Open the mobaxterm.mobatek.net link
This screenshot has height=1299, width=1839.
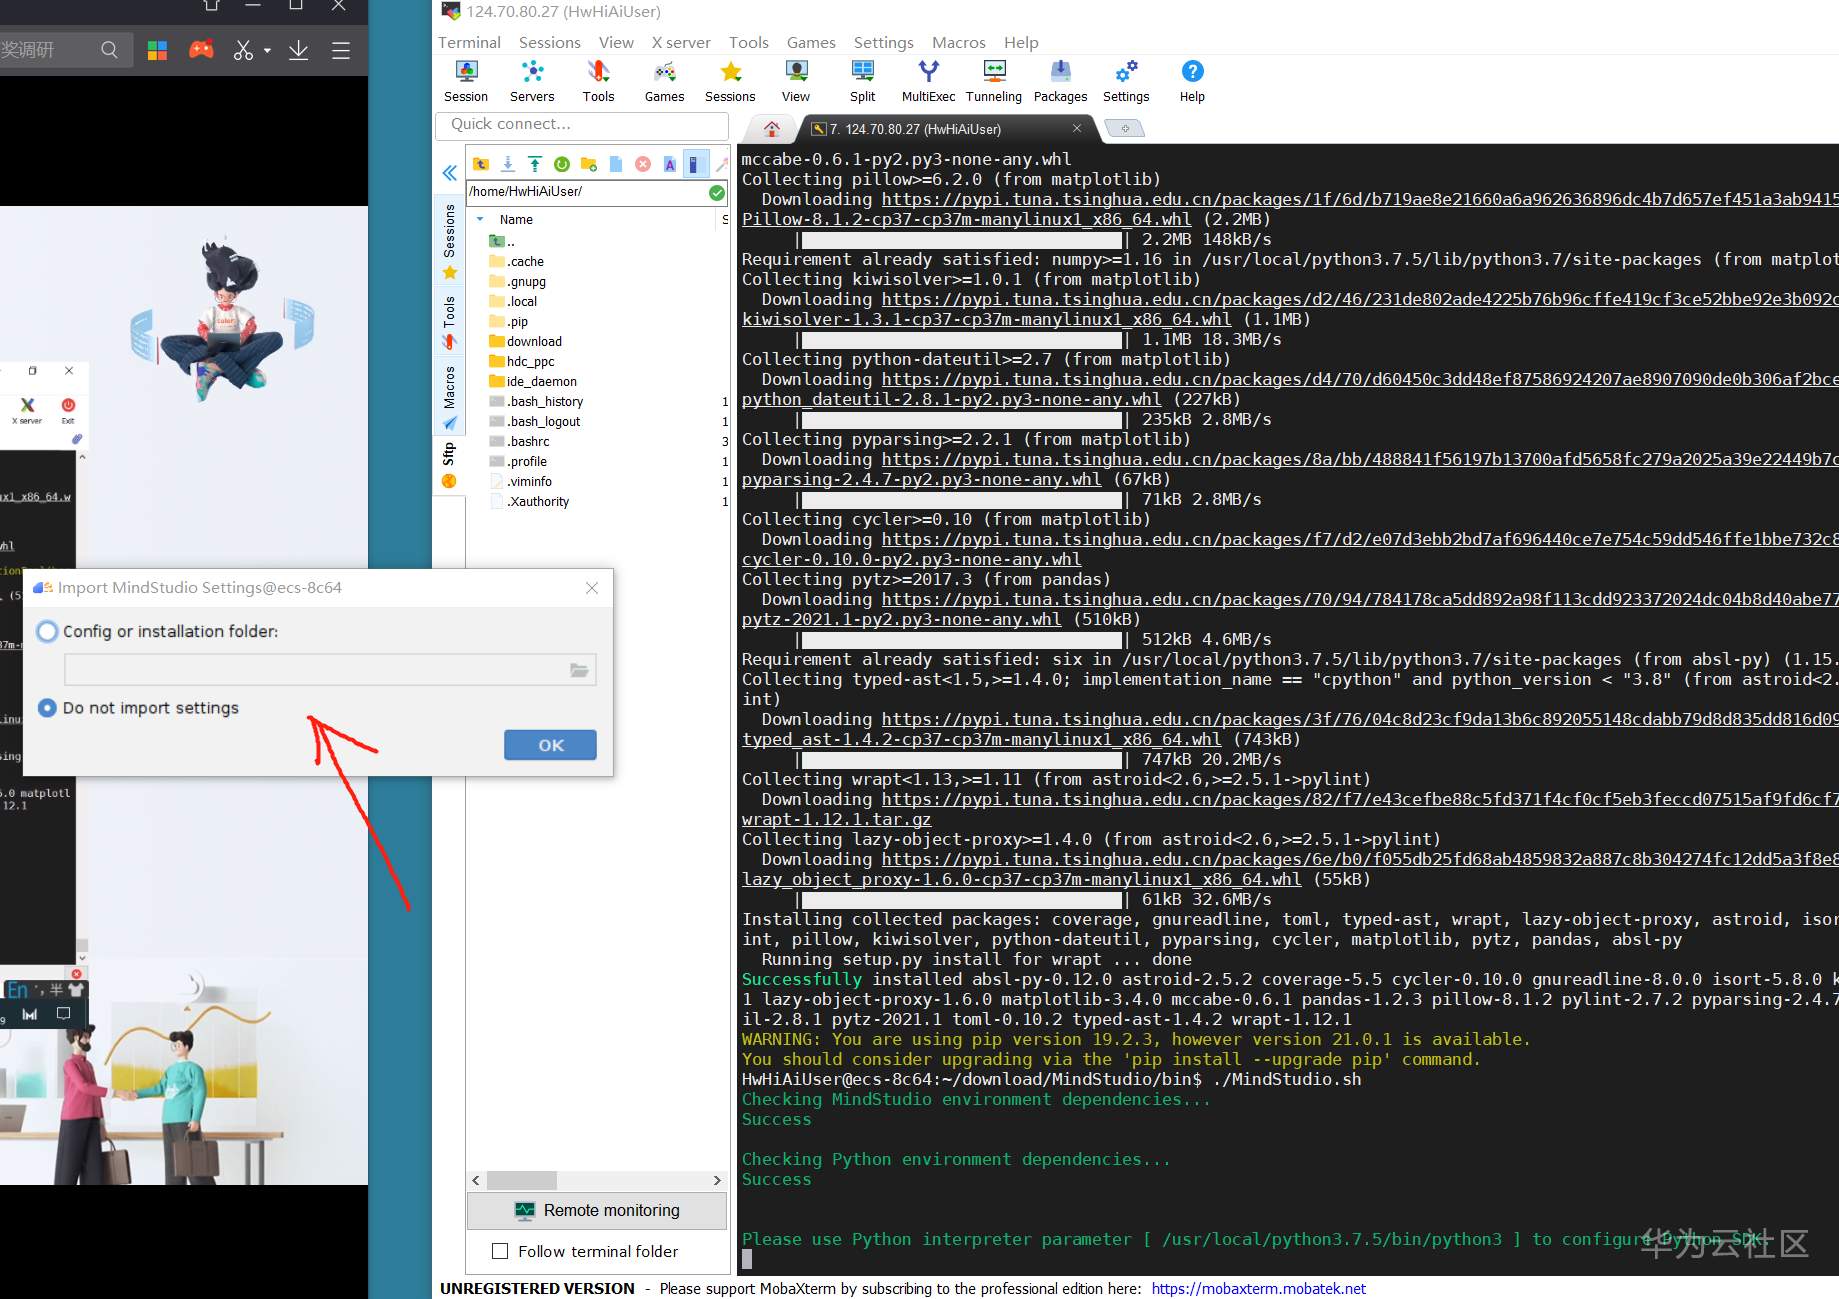point(1258,1289)
